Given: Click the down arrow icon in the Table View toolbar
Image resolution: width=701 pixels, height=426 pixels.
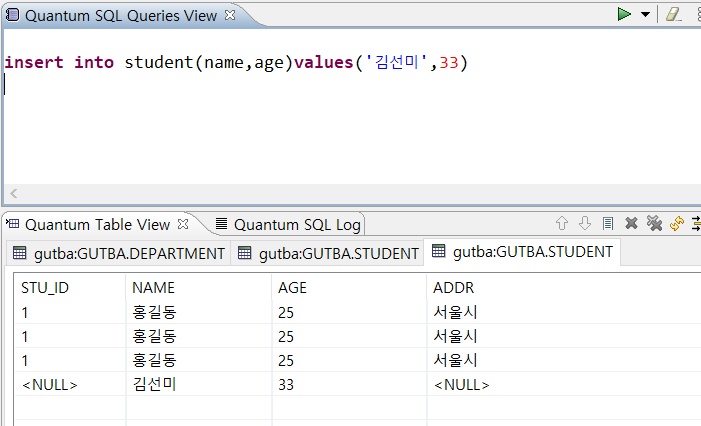Looking at the screenshot, I should (585, 223).
